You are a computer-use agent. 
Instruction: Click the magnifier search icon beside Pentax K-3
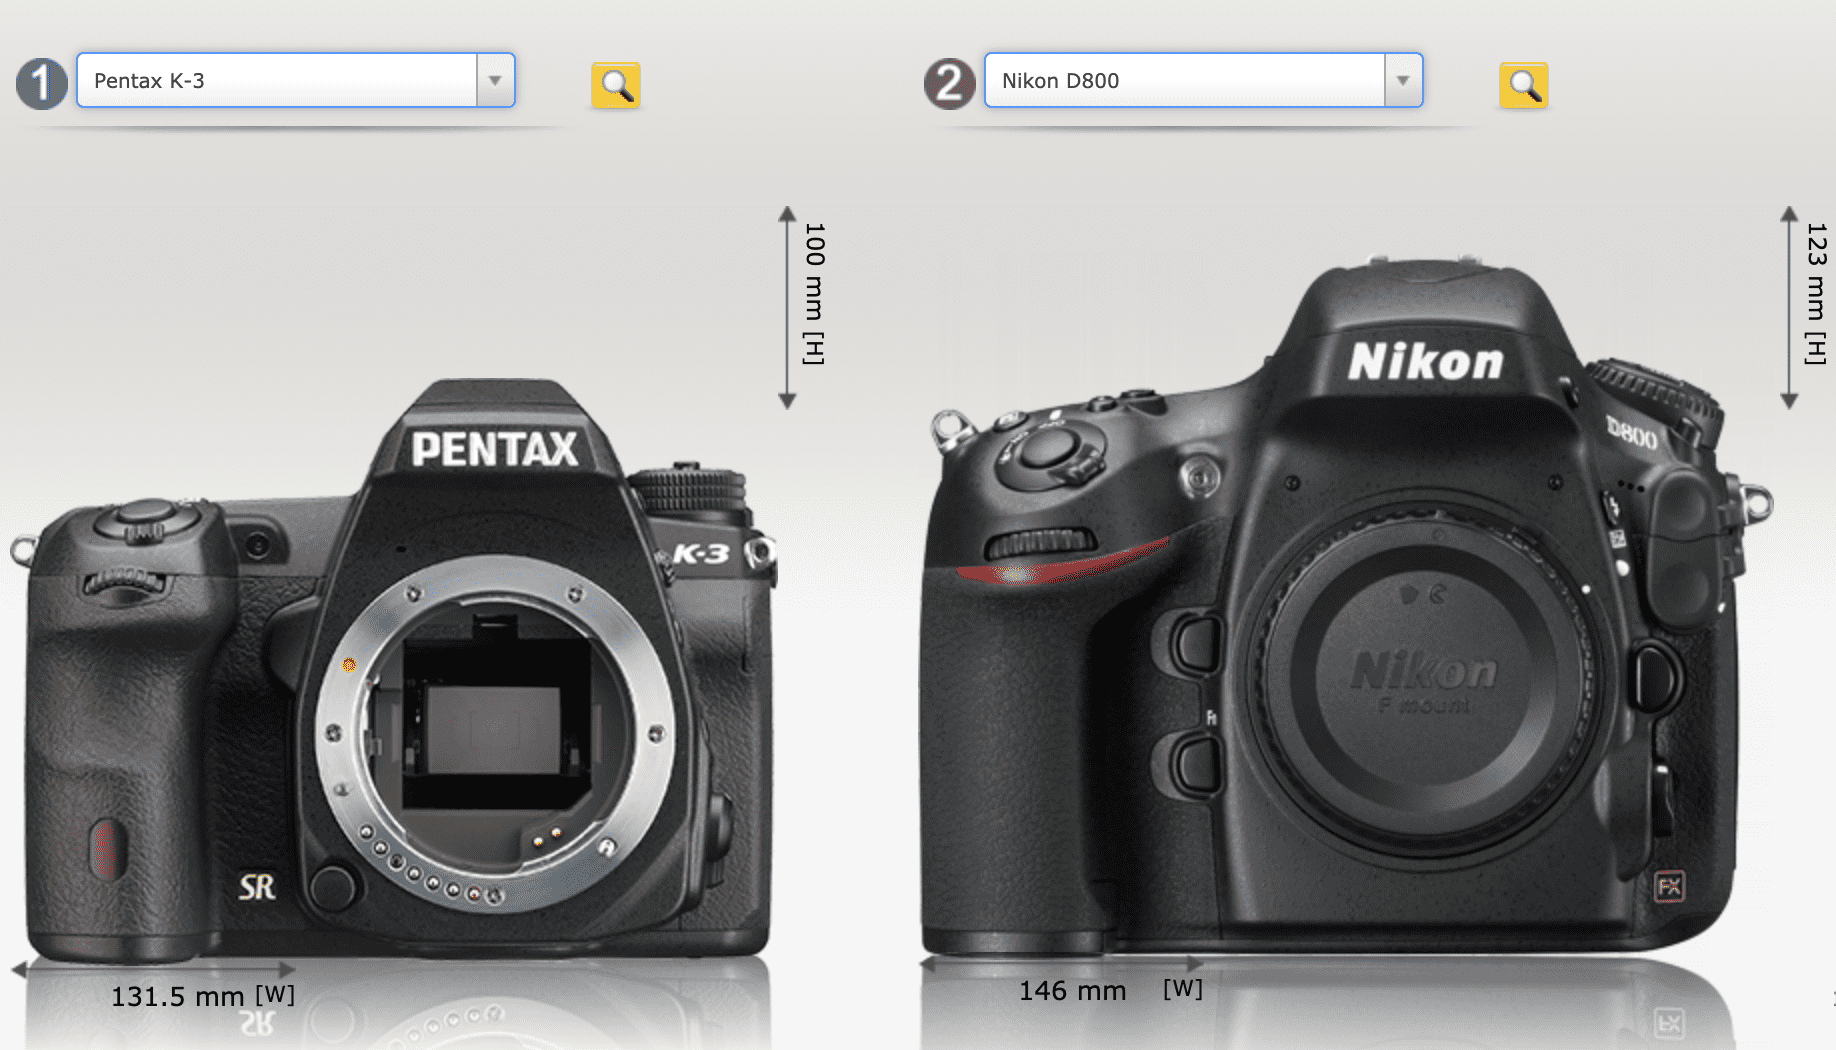tap(616, 85)
